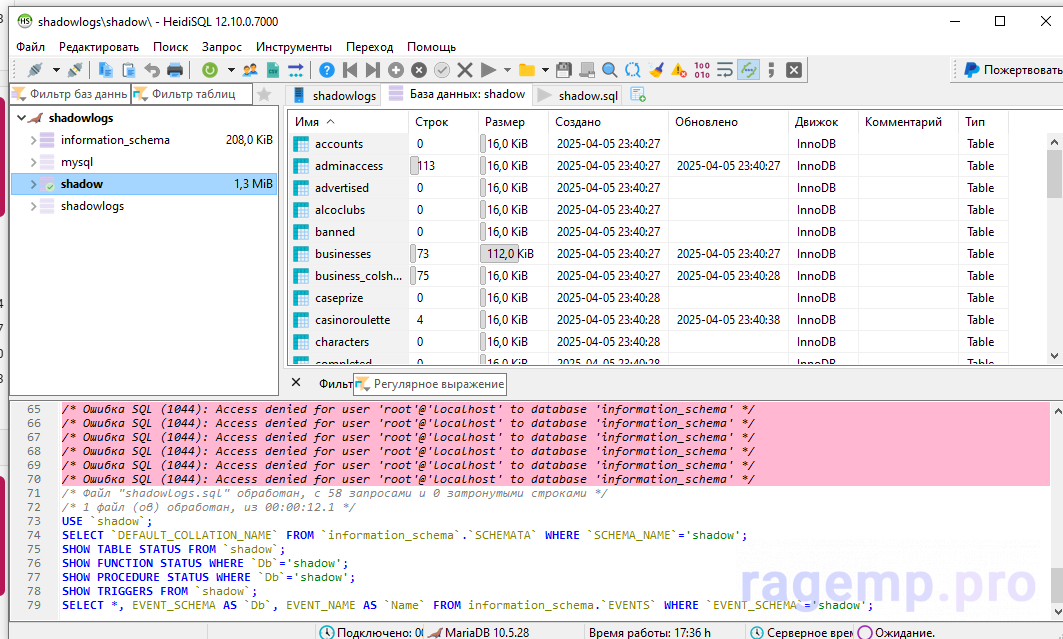1063x639 pixels.
Task: Open the session manager connect icon
Action: coord(35,70)
